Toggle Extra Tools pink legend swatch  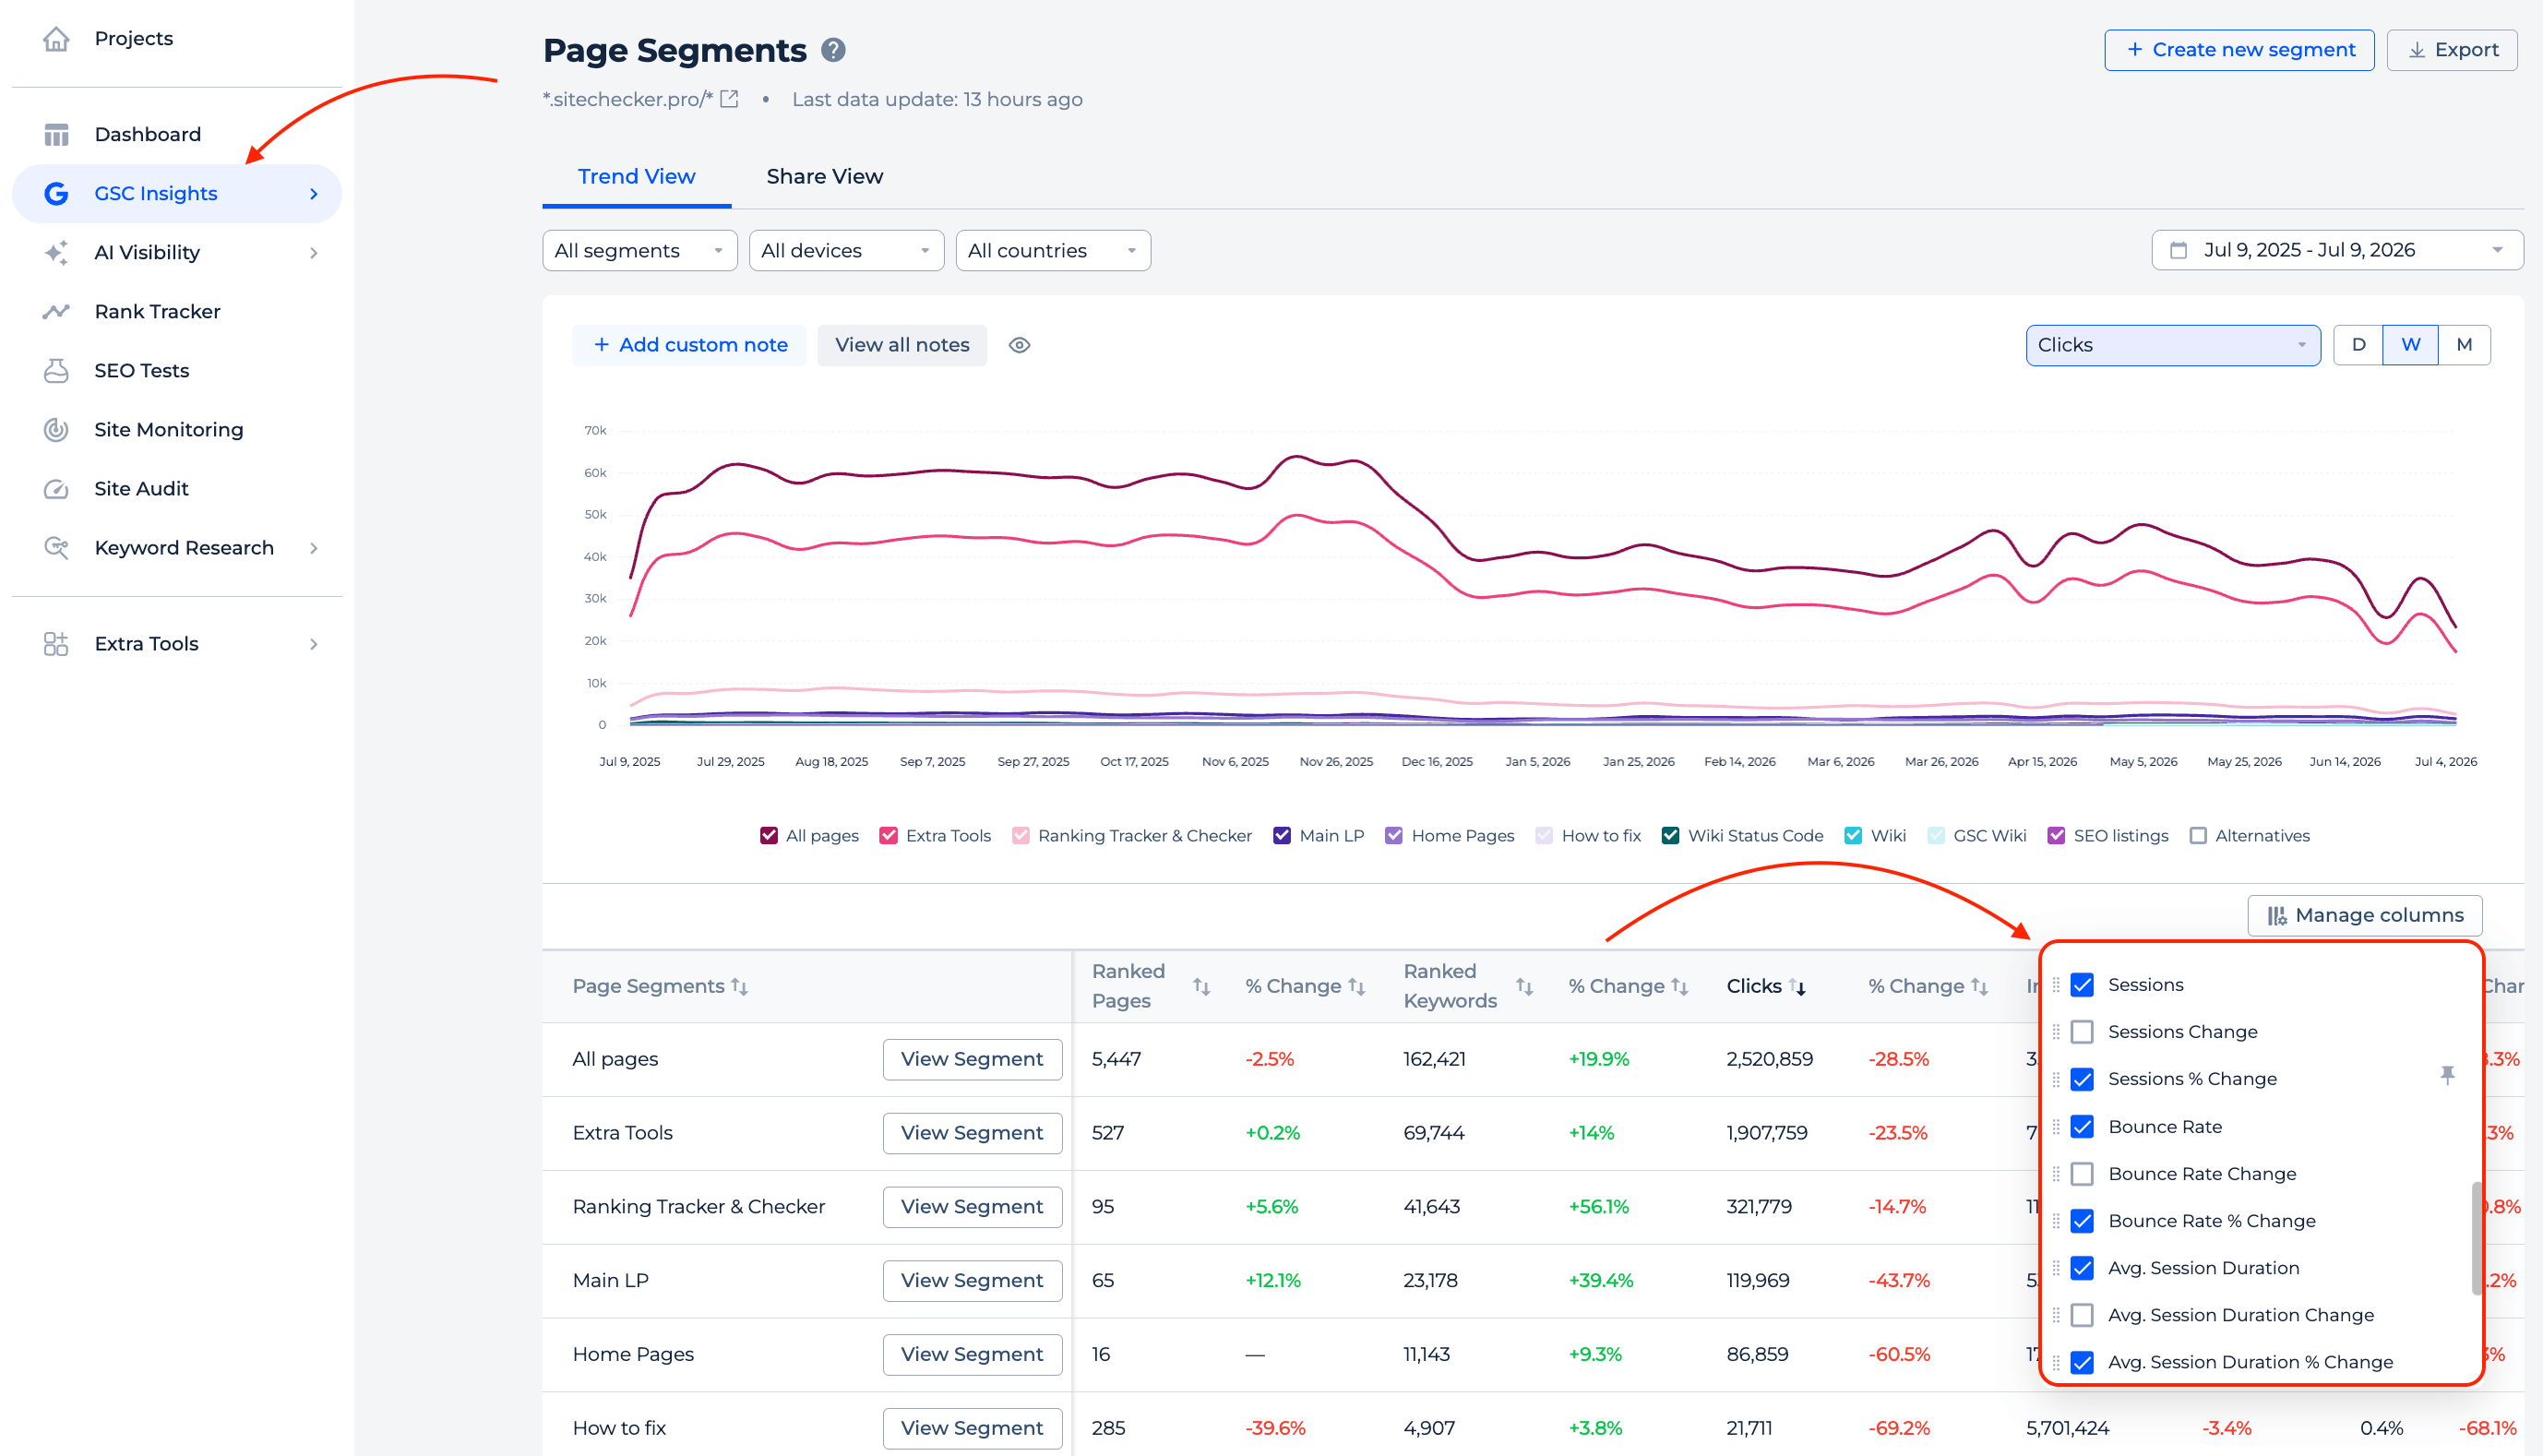click(888, 835)
